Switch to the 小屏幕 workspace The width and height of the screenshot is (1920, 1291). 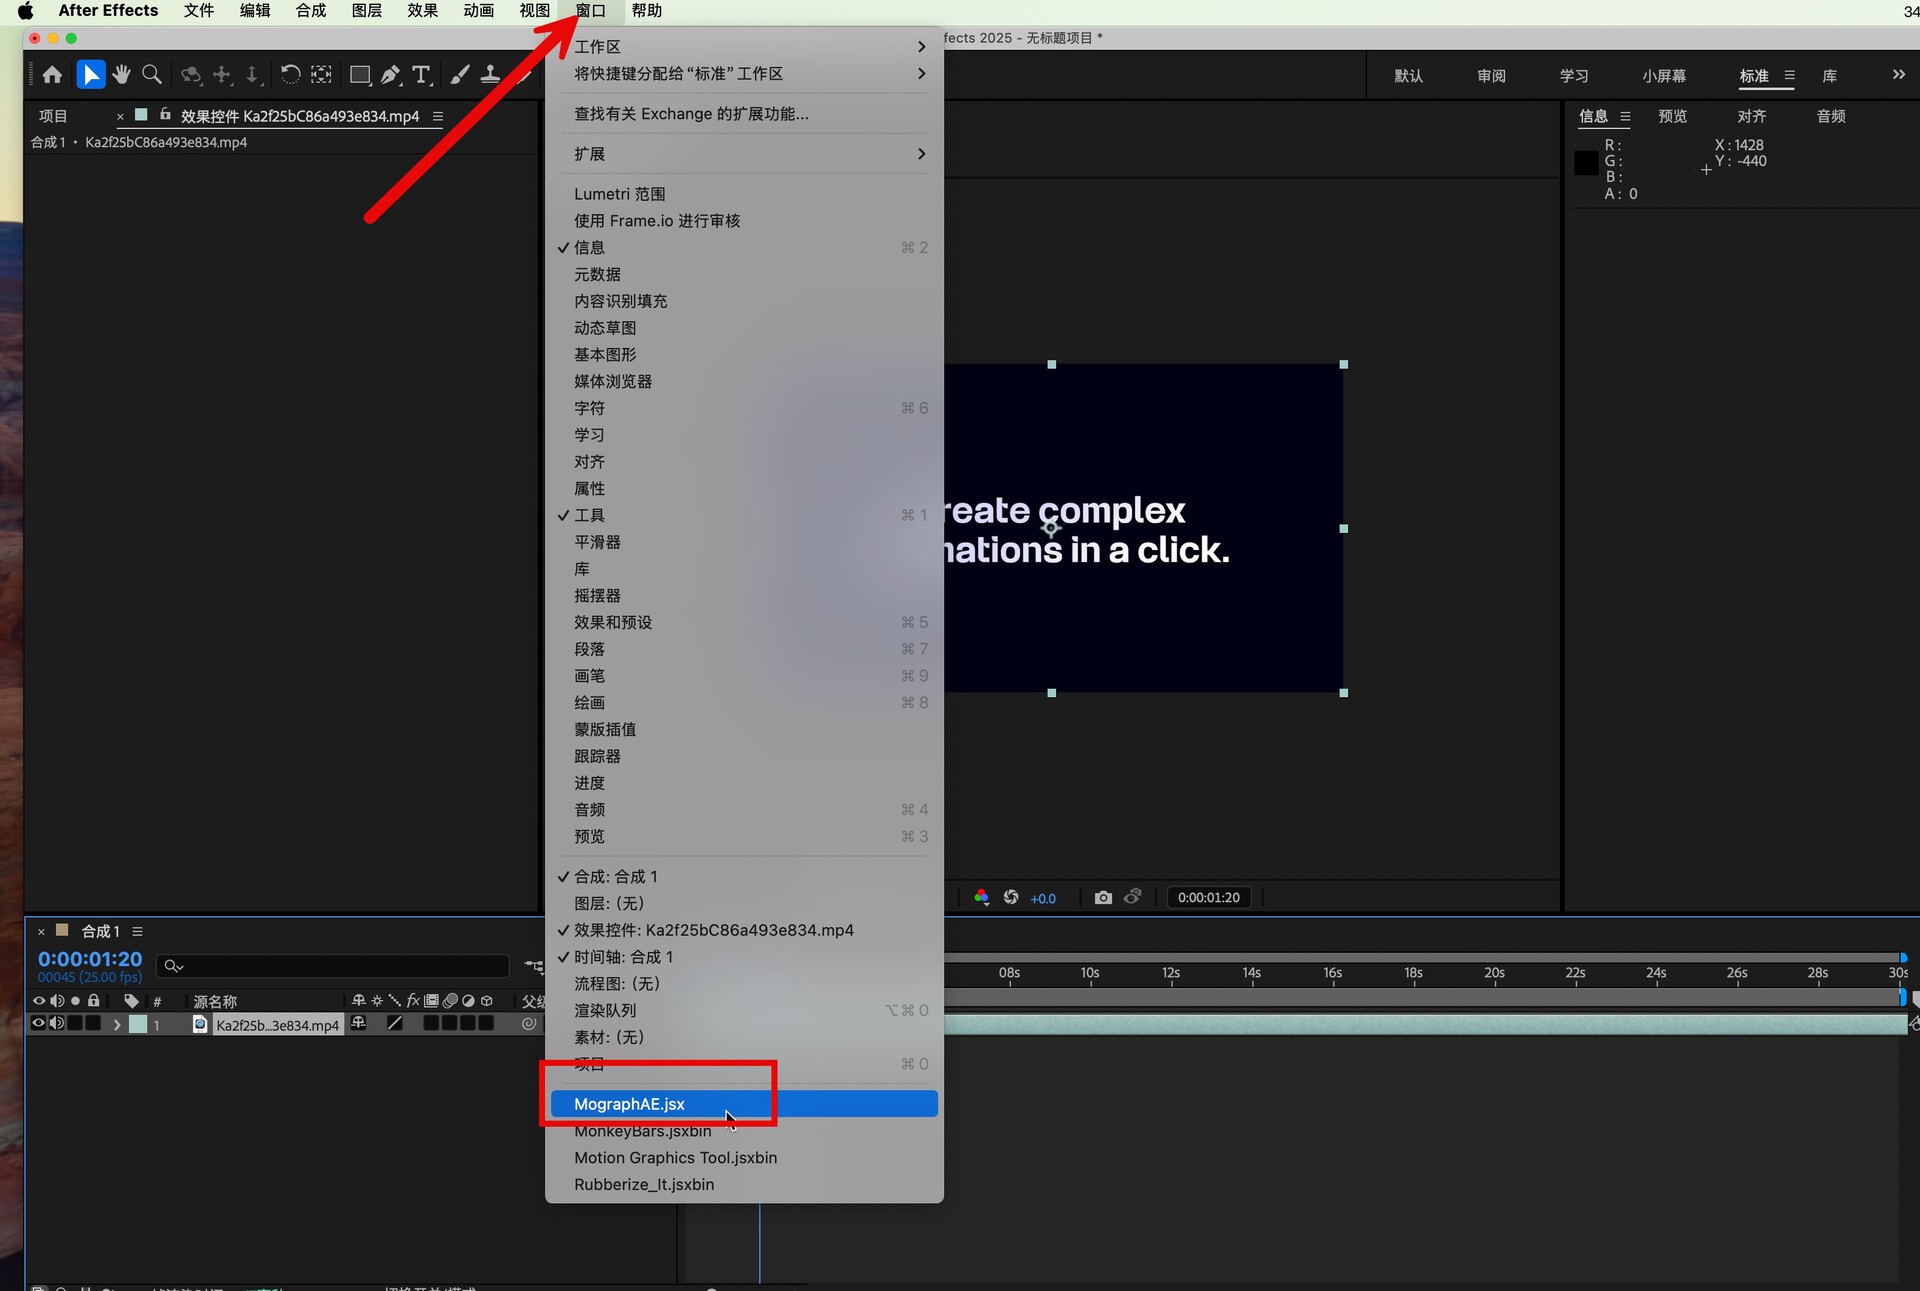coord(1663,76)
